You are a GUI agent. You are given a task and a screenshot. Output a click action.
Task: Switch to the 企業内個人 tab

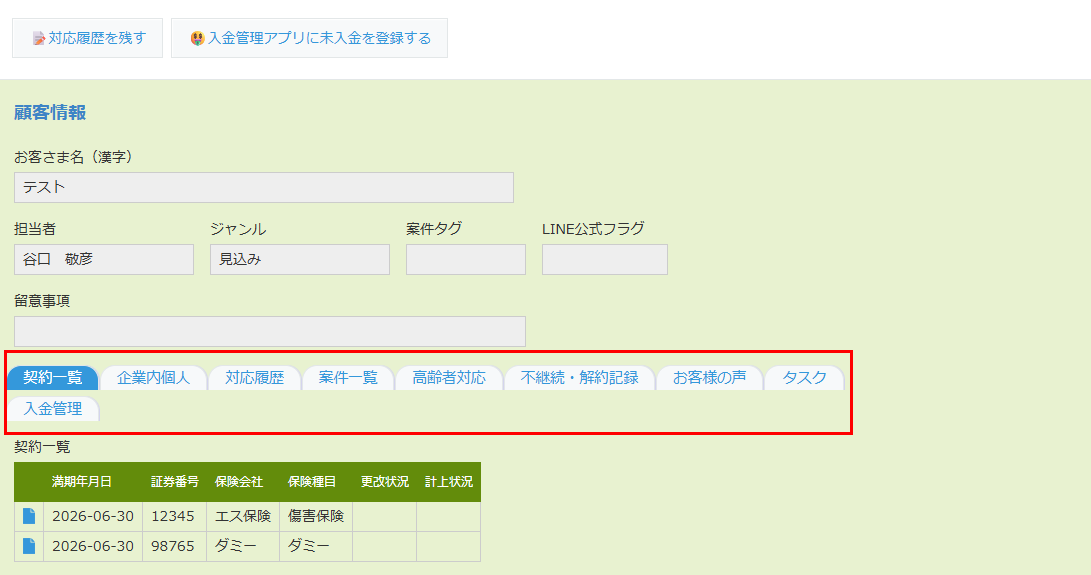point(153,378)
